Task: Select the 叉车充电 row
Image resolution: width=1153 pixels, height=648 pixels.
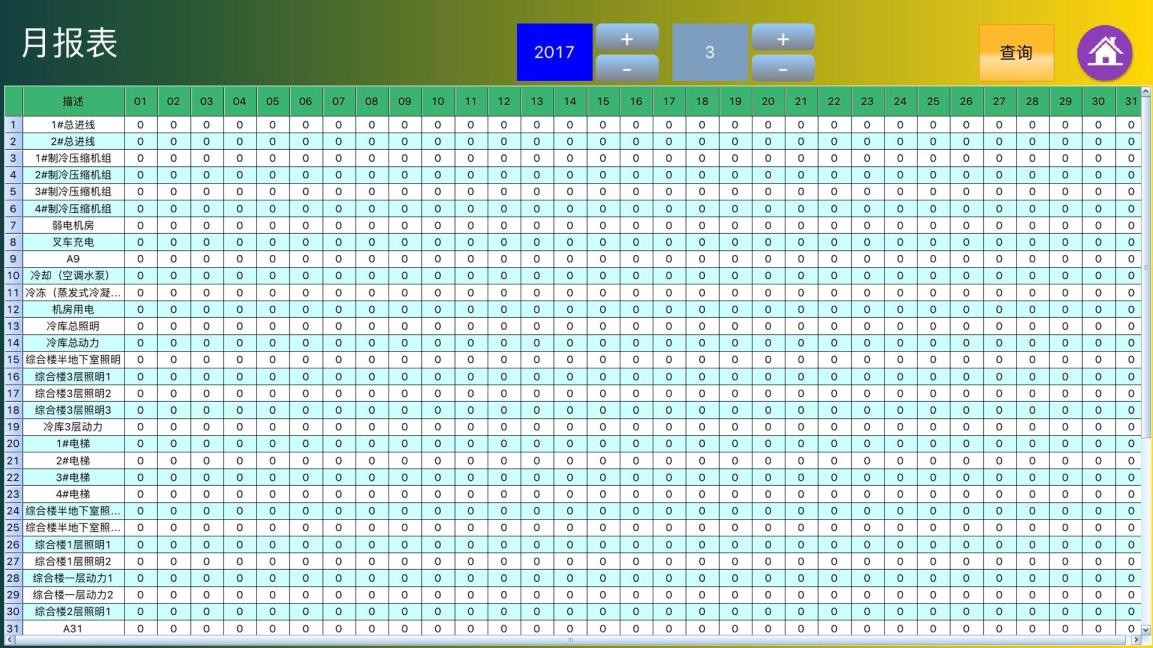Action: pyautogui.click(x=573, y=242)
